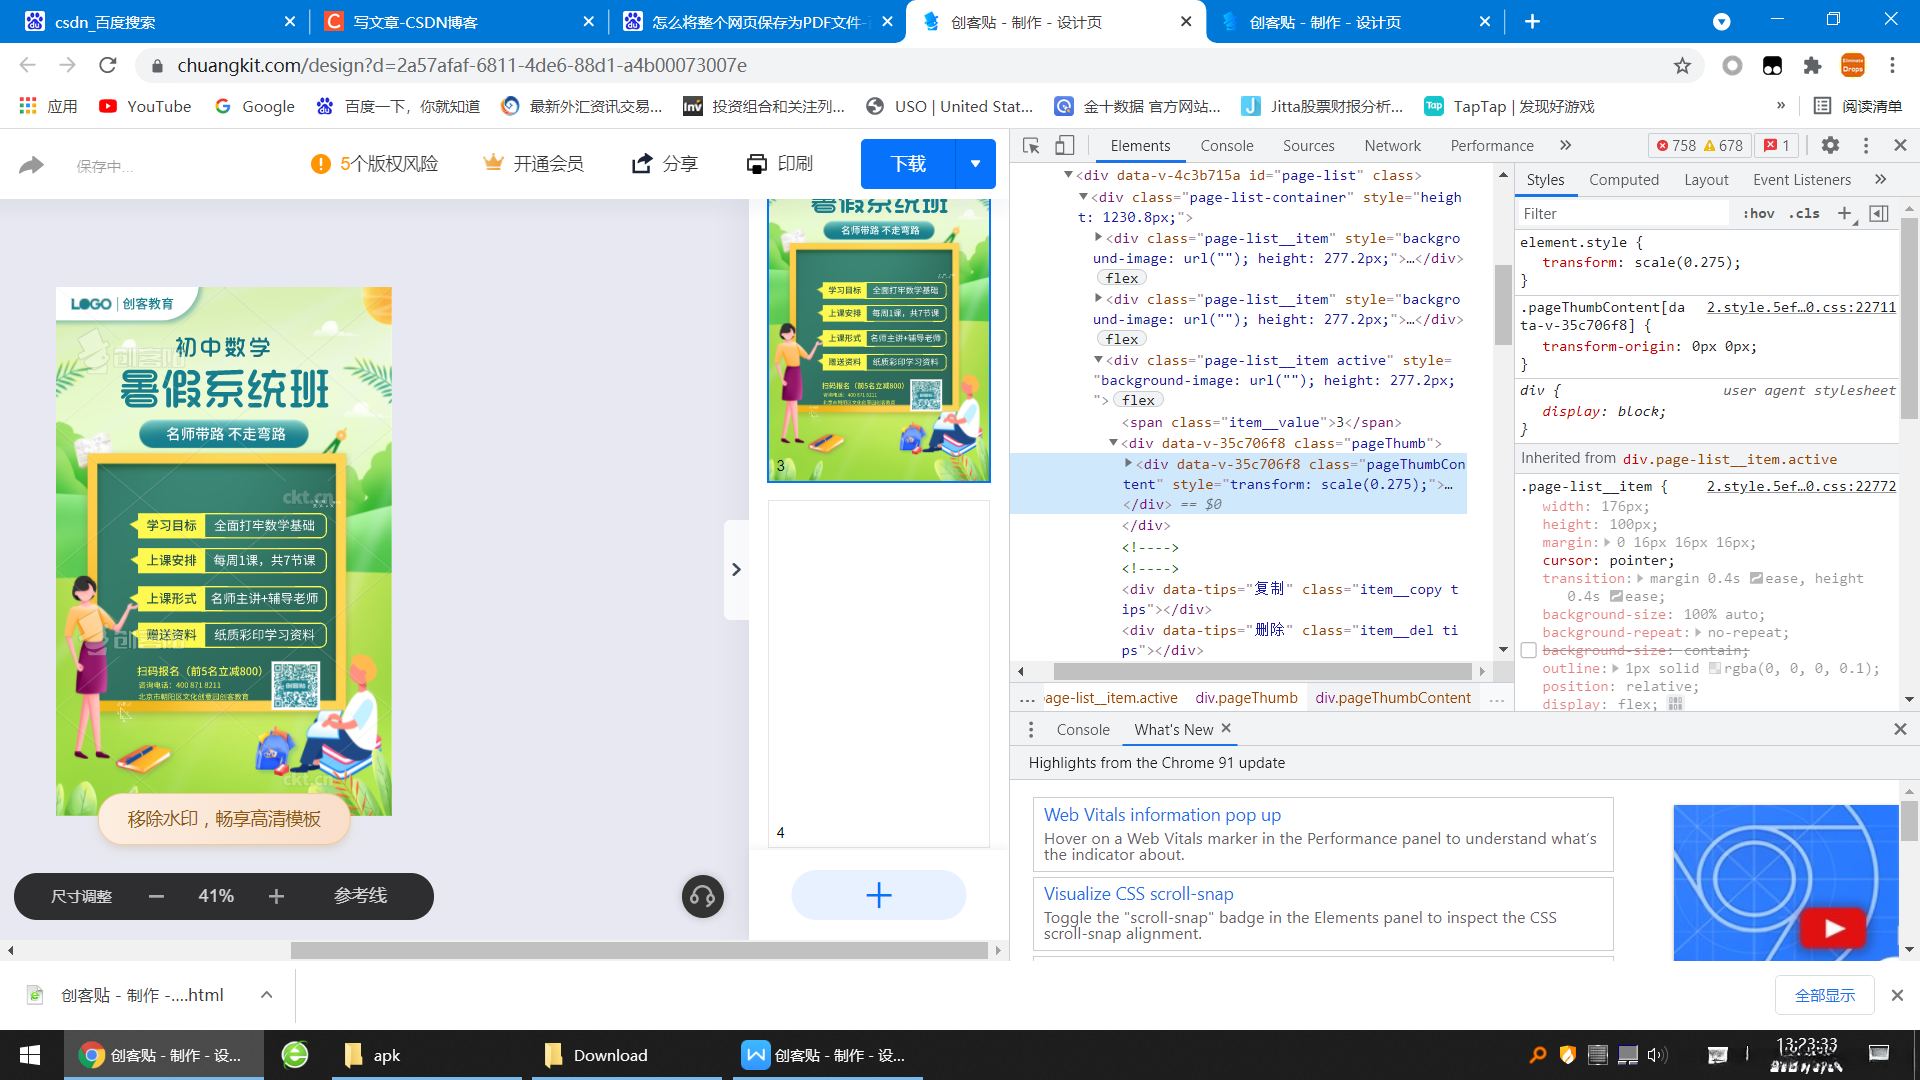
Task: Expand the pageThumbContent div node
Action: coord(1128,464)
